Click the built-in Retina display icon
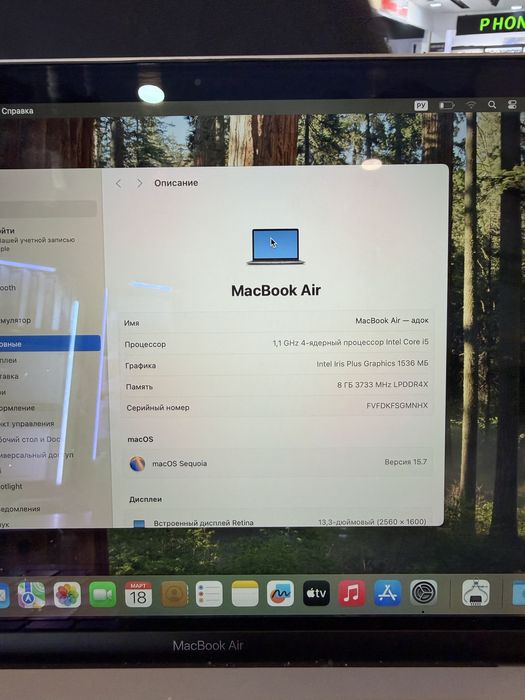This screenshot has height=700, width=525. [x=139, y=523]
